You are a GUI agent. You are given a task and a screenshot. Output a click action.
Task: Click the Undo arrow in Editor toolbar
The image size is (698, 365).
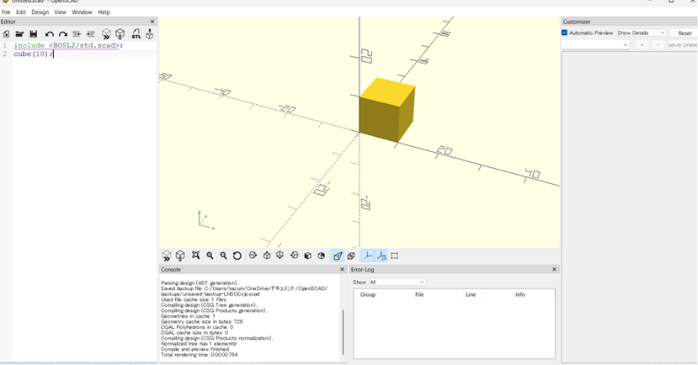click(x=49, y=34)
